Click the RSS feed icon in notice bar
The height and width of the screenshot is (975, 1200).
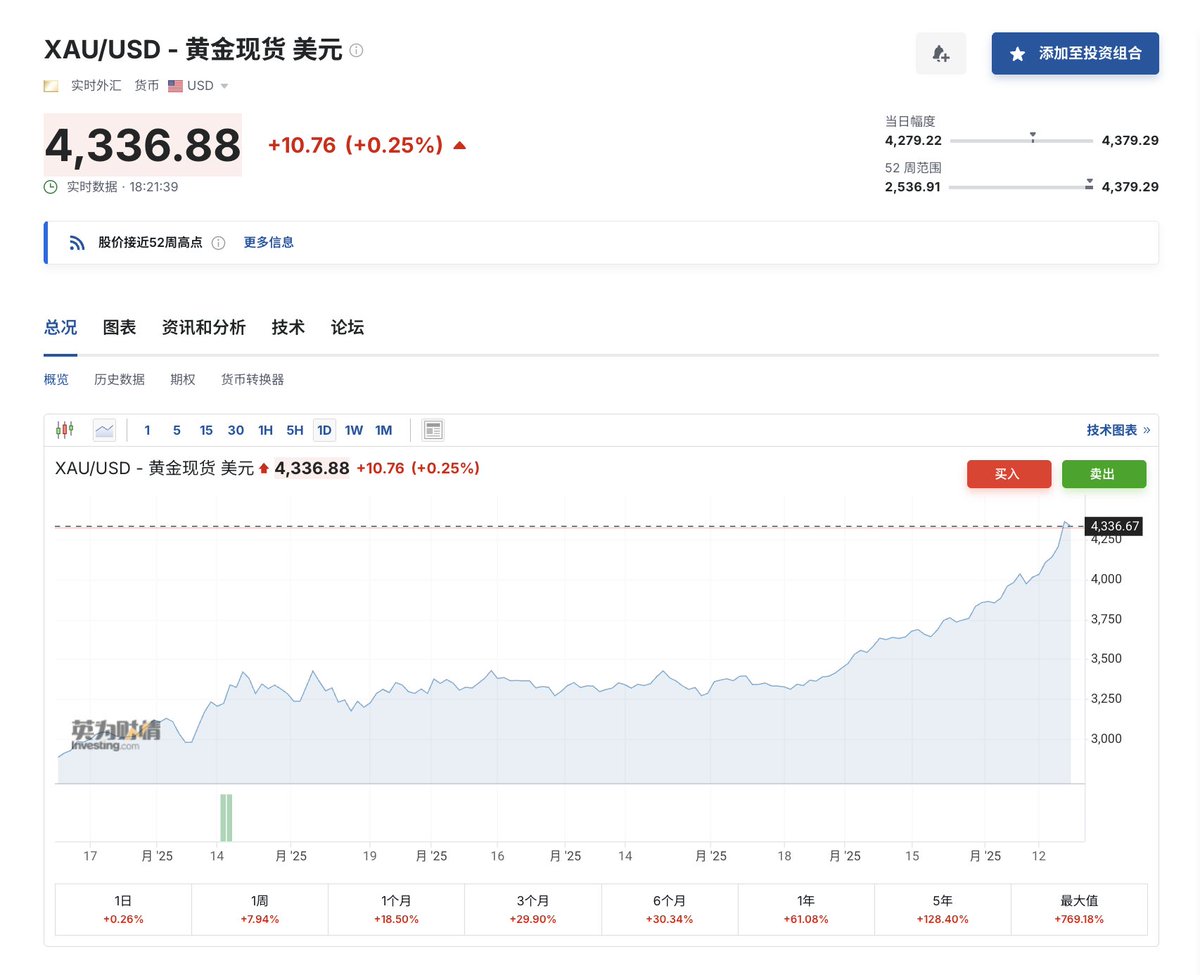click(x=77, y=243)
